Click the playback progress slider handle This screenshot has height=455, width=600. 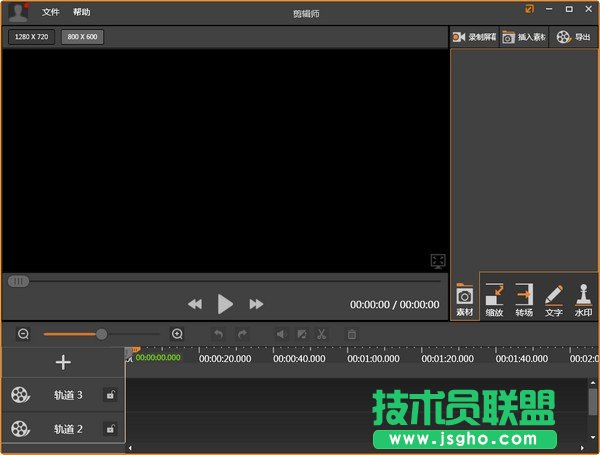pos(18,282)
